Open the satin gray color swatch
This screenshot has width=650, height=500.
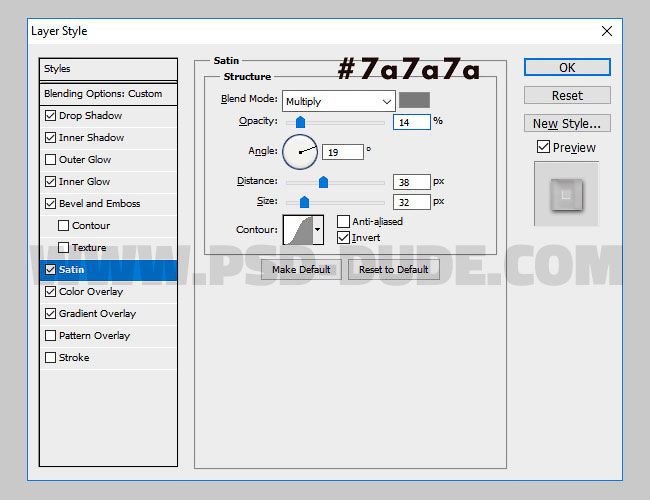[414, 100]
